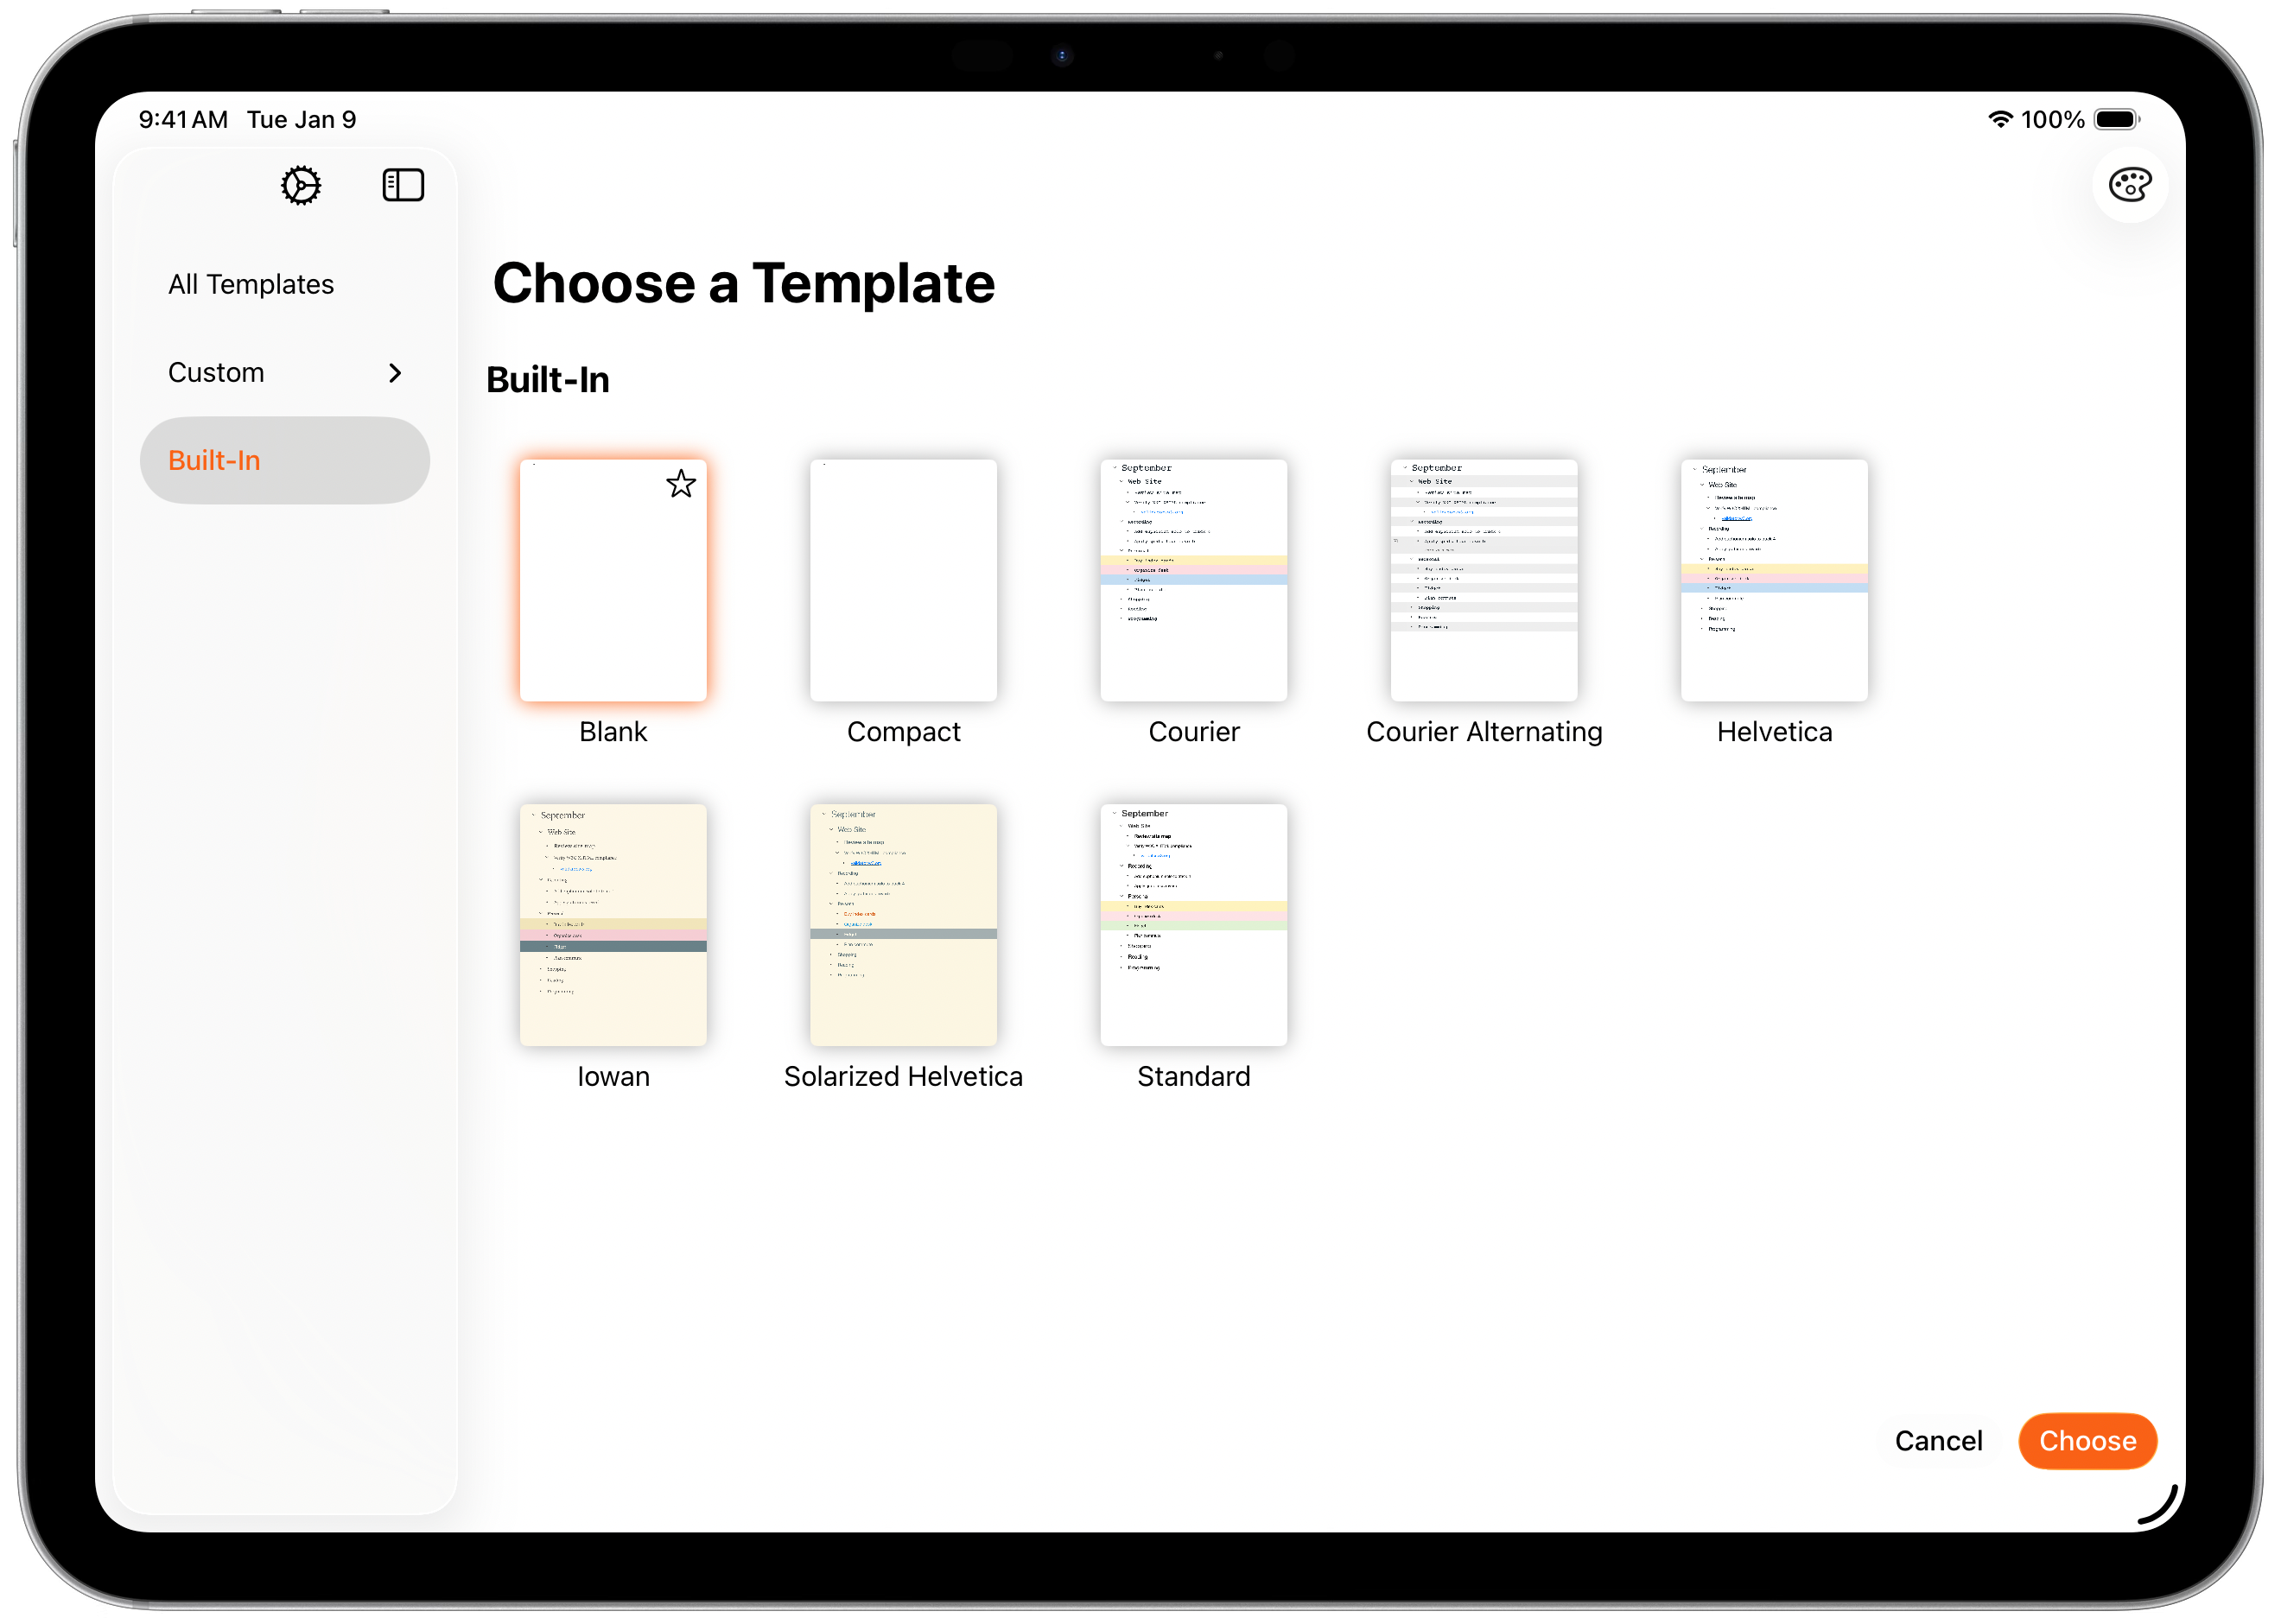This screenshot has height=1624, width=2281.
Task: Choose the Helvetica template thumbnail
Action: 1773,581
